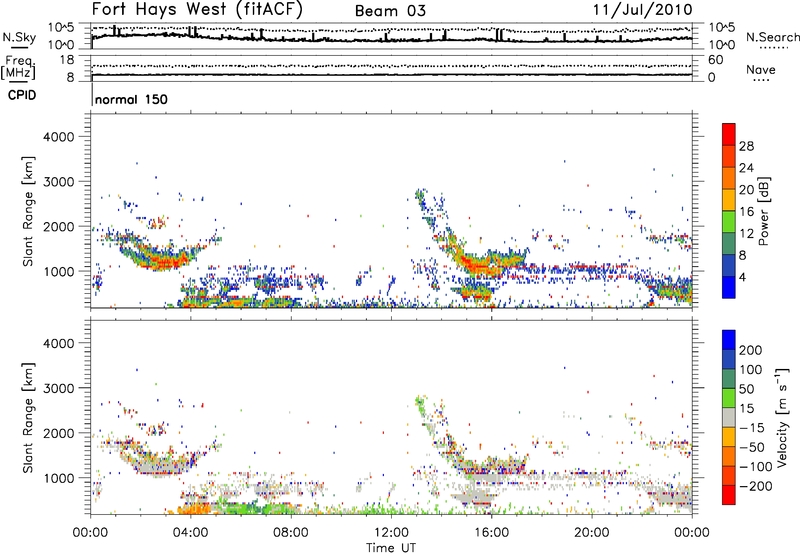
Task: Pick the bright blue bottom power colorbar segment
Action: click(x=729, y=287)
